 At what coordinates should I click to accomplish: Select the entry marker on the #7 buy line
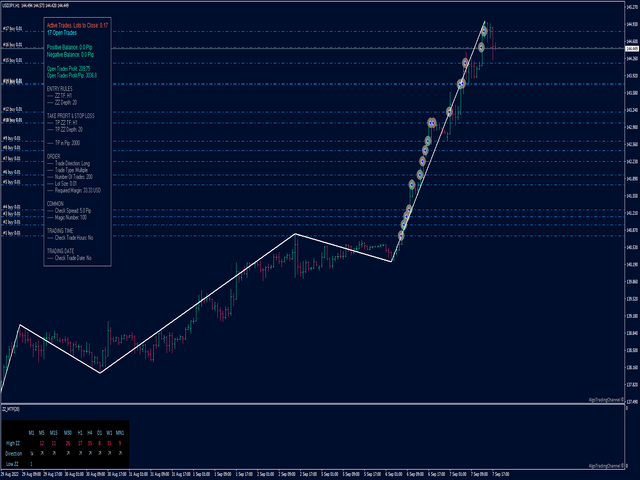pos(422,161)
